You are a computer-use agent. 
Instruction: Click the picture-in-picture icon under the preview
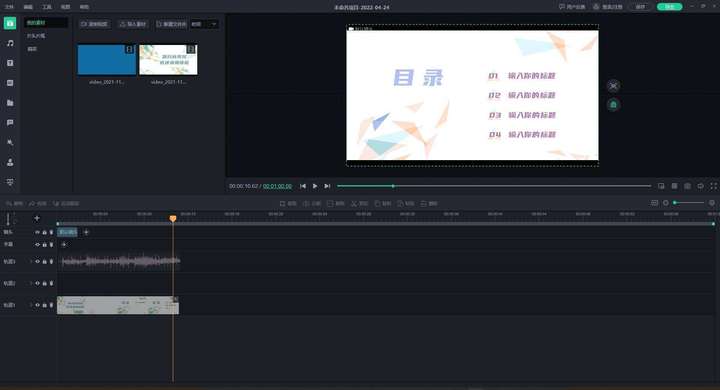coord(661,186)
